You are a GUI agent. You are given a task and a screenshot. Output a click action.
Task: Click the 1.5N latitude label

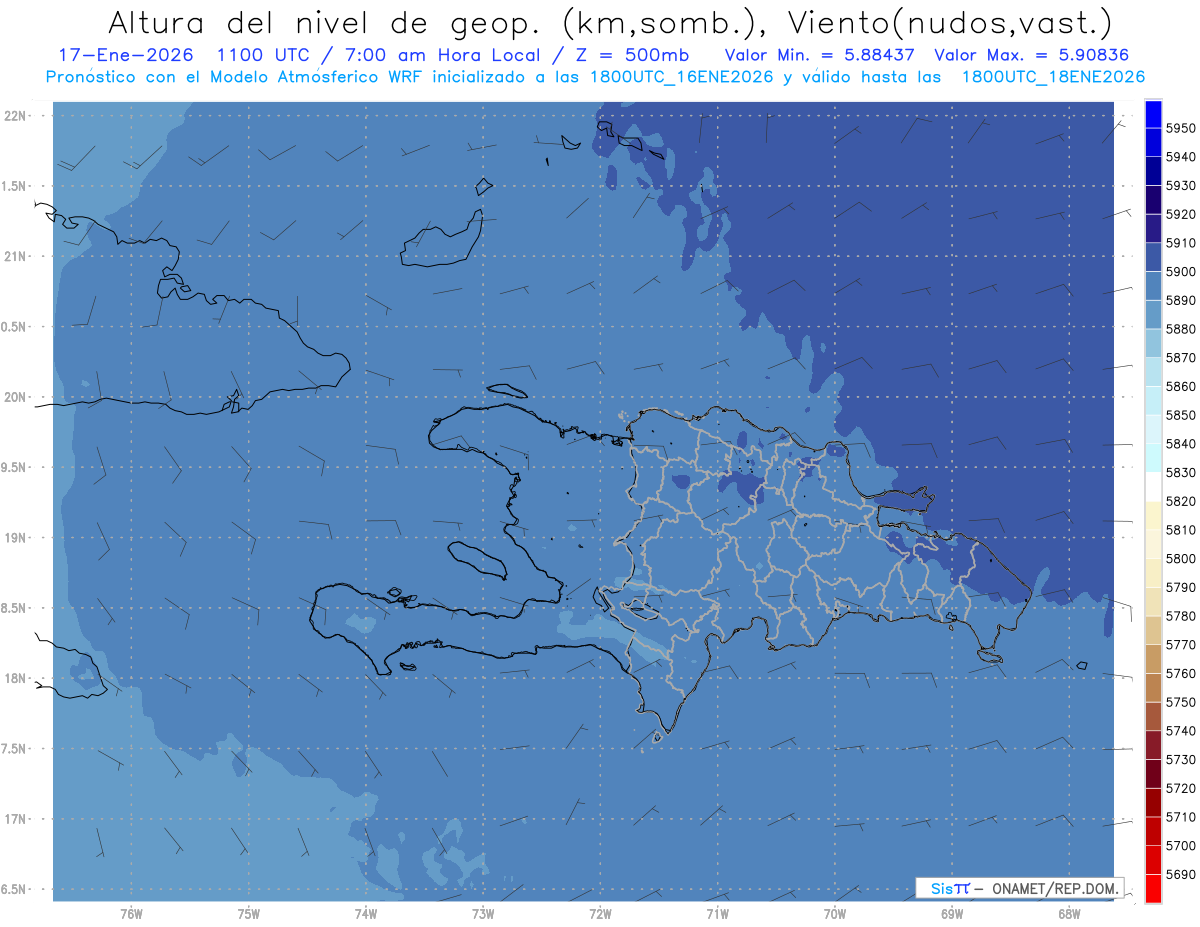[13, 186]
